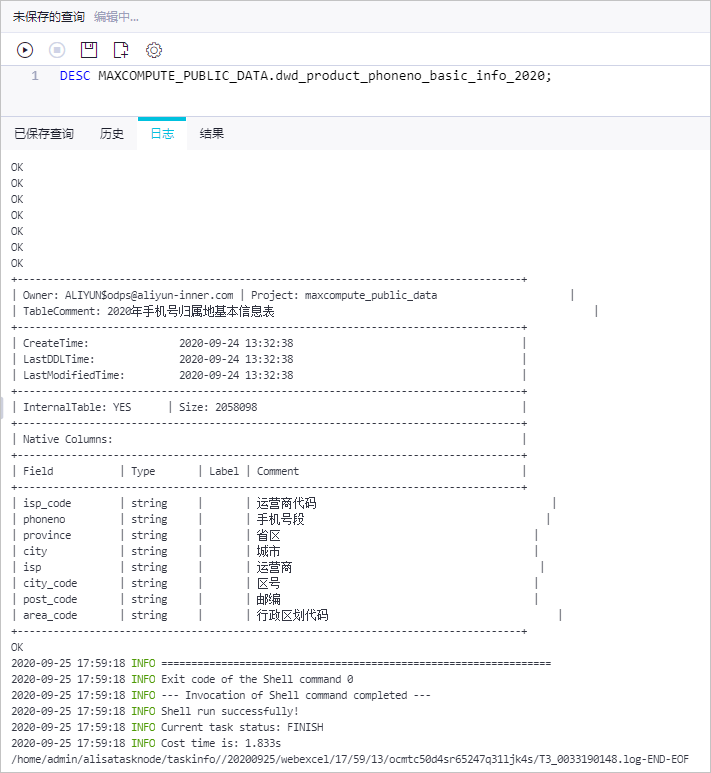Open the 已保存查询 tab
Image resolution: width=711 pixels, height=773 pixels.
tap(44, 134)
